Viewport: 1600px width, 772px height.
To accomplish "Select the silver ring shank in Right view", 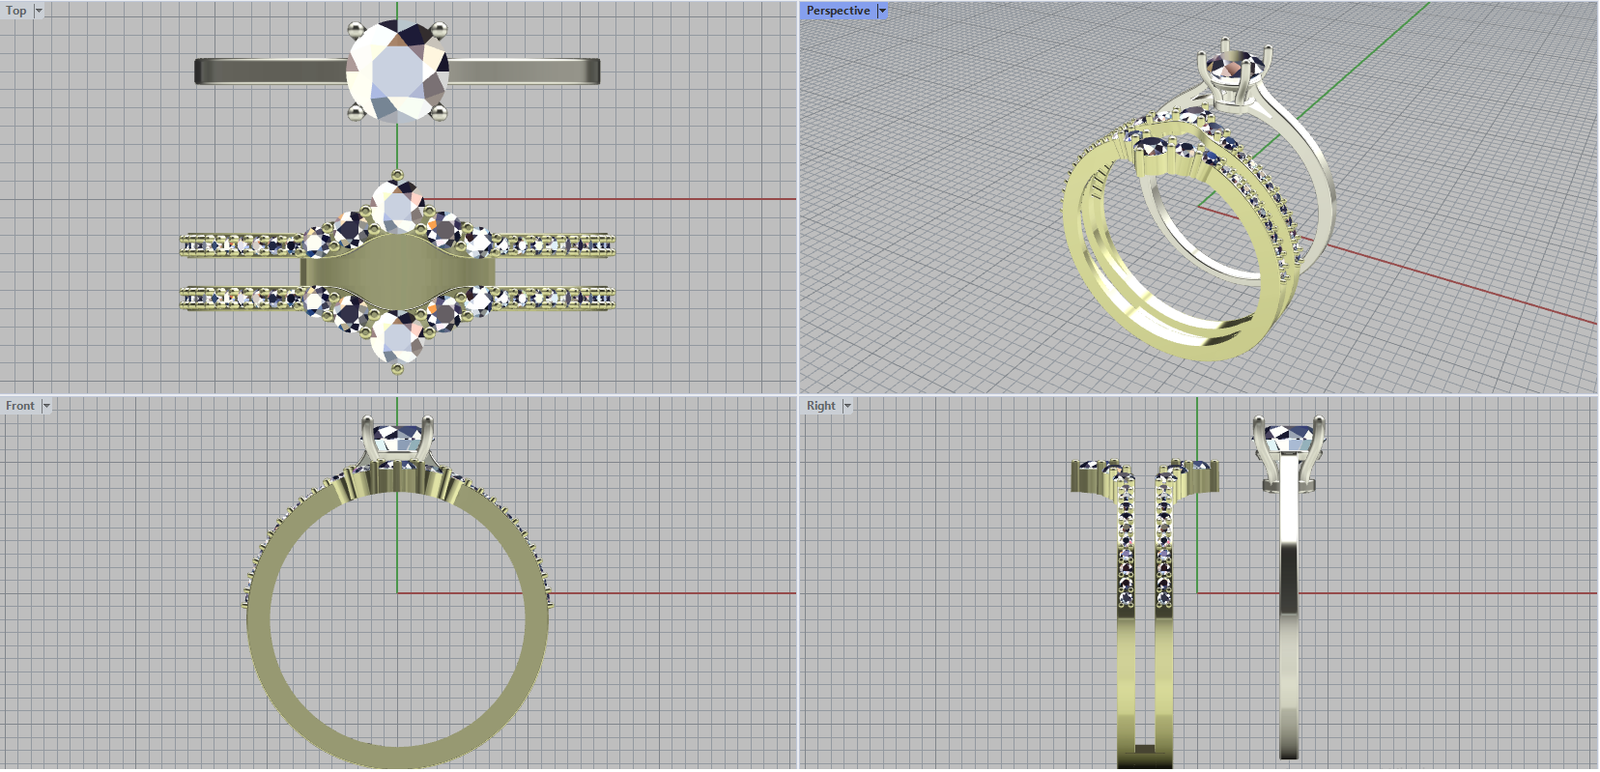I will [x=1289, y=620].
